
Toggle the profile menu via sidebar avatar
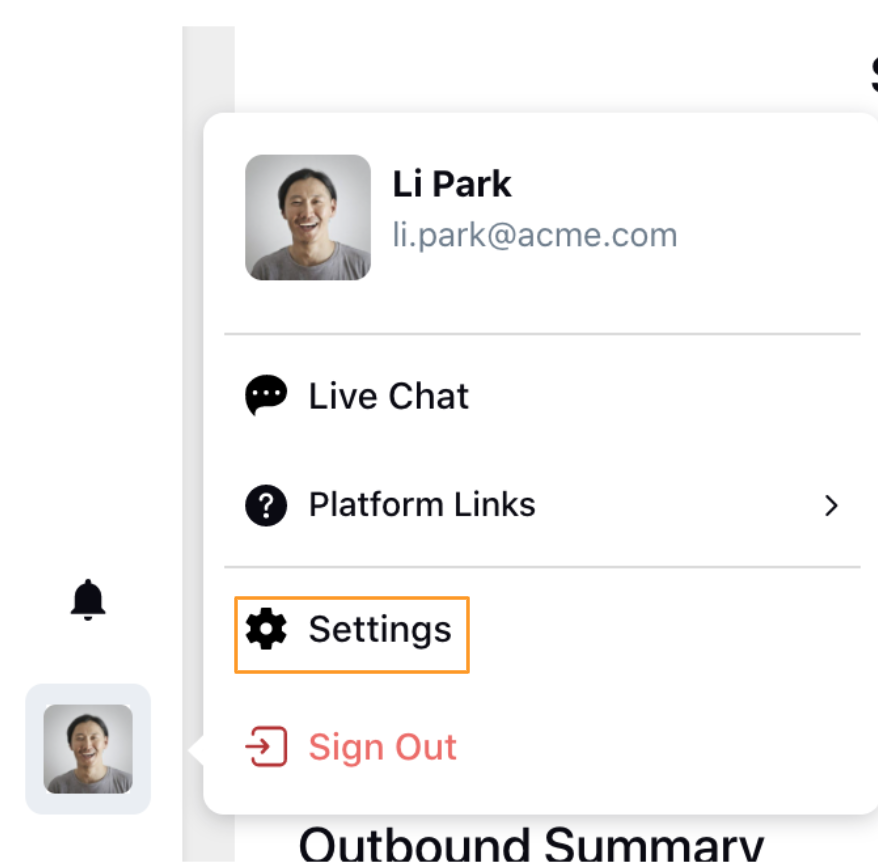point(88,749)
